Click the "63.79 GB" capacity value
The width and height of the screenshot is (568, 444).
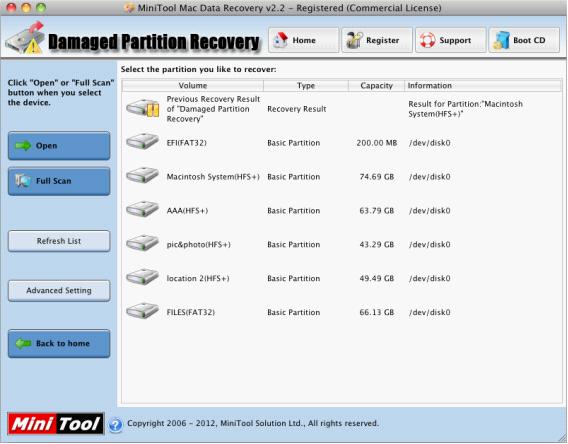[377, 211]
